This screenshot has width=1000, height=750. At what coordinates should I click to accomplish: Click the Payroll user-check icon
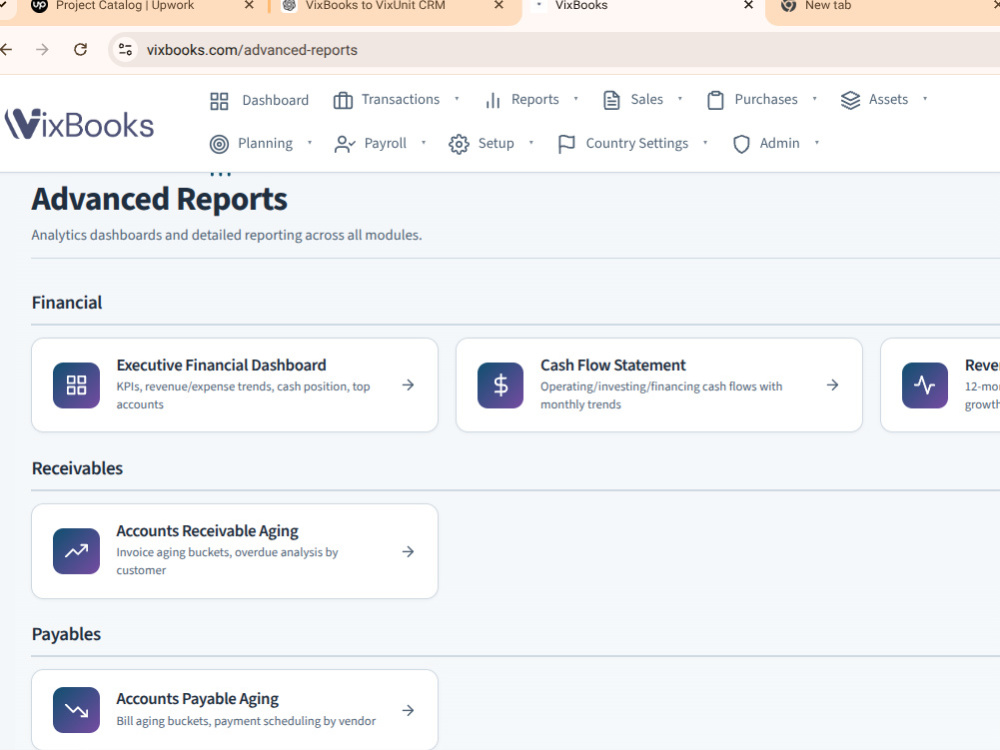pos(344,144)
